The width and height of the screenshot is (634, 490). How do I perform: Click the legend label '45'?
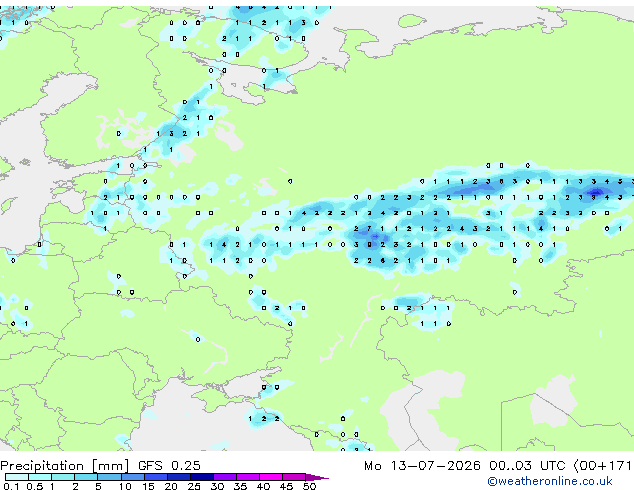point(286,486)
